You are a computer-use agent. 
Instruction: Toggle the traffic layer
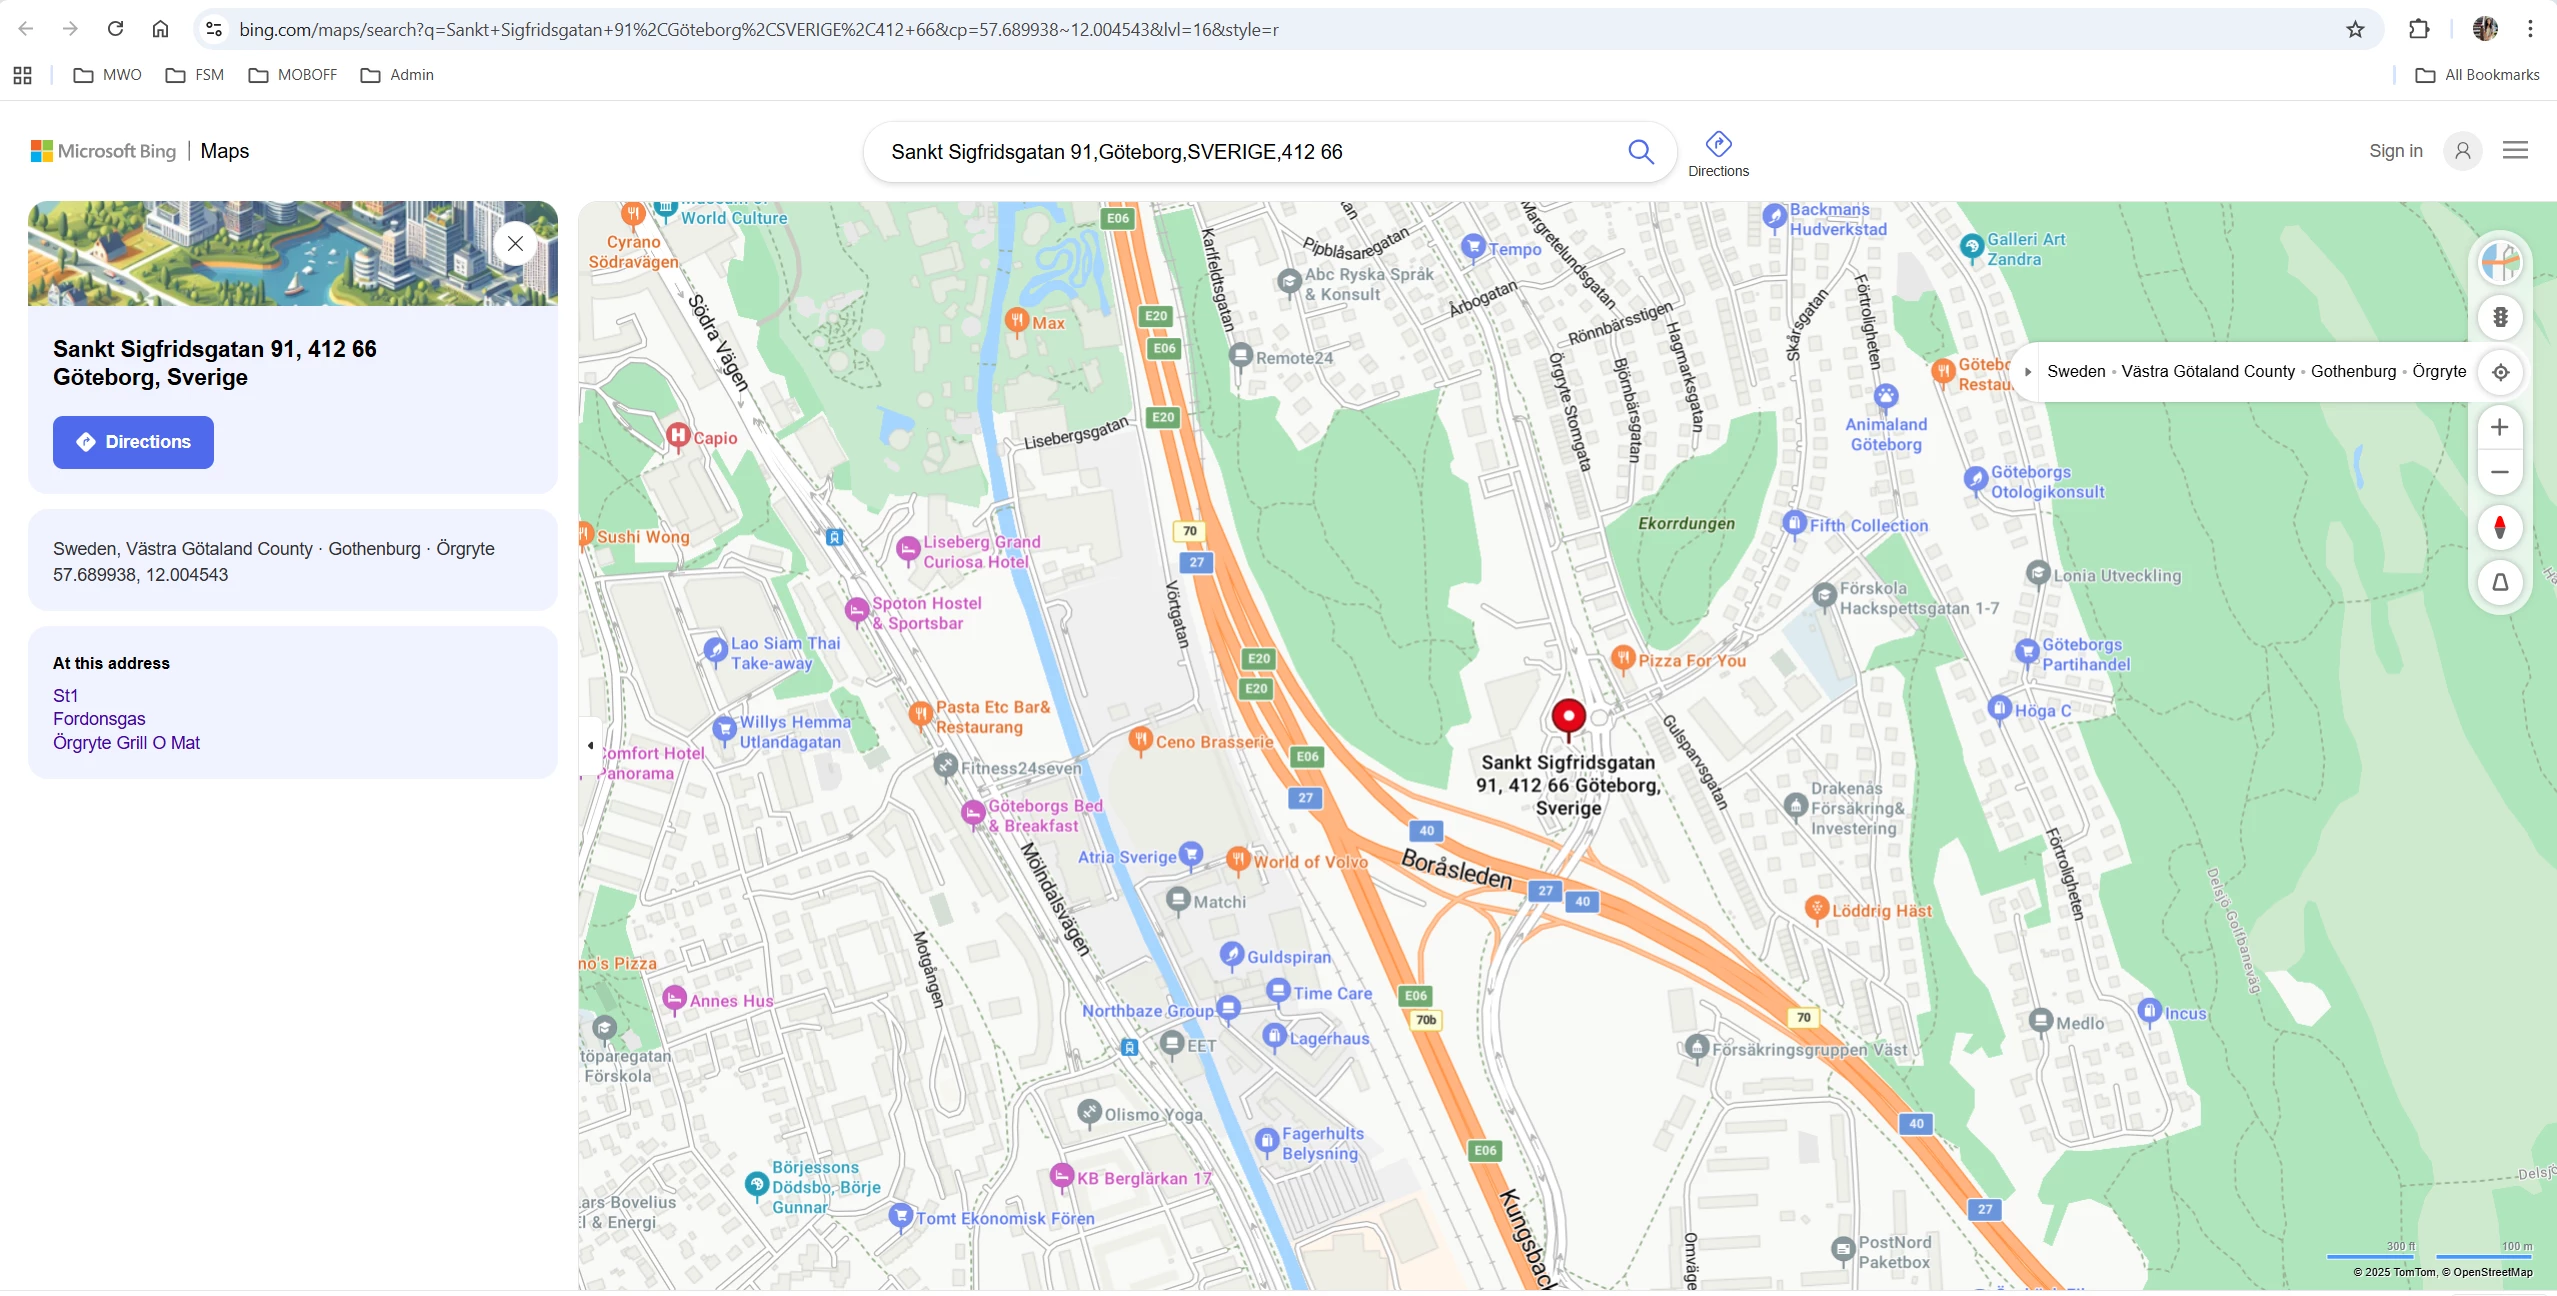(x=2499, y=318)
